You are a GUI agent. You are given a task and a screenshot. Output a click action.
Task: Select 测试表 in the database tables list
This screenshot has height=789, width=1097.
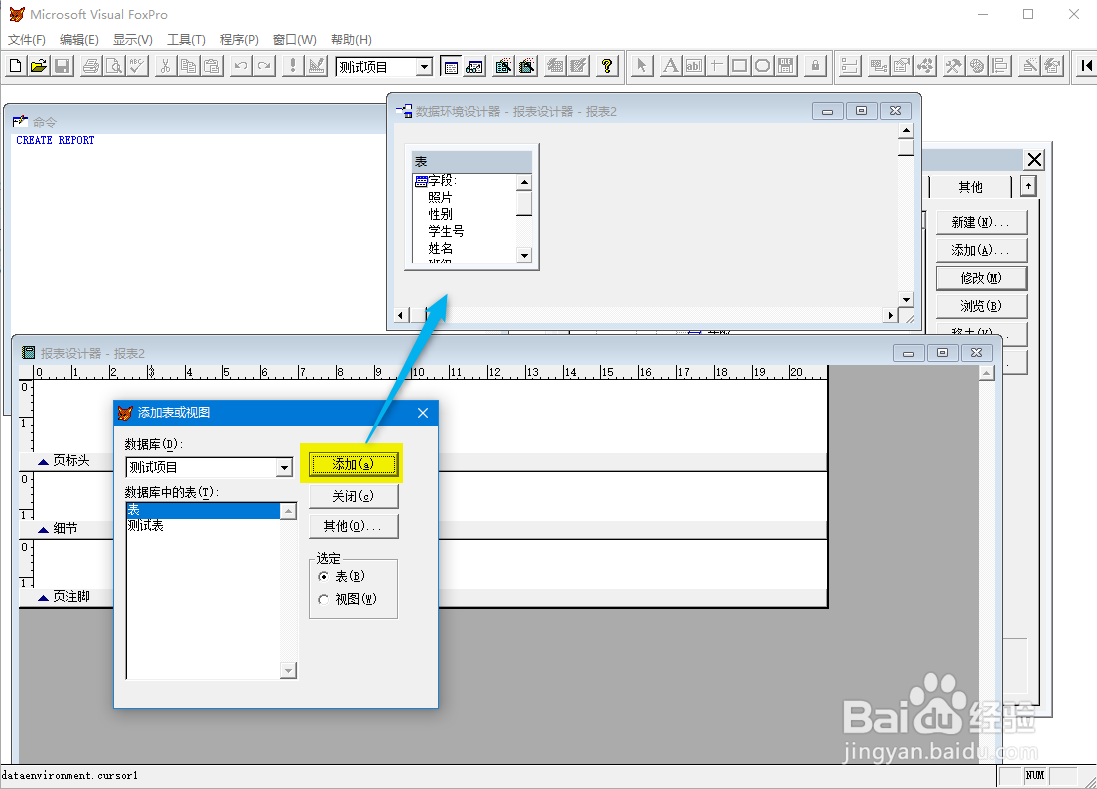[203, 525]
